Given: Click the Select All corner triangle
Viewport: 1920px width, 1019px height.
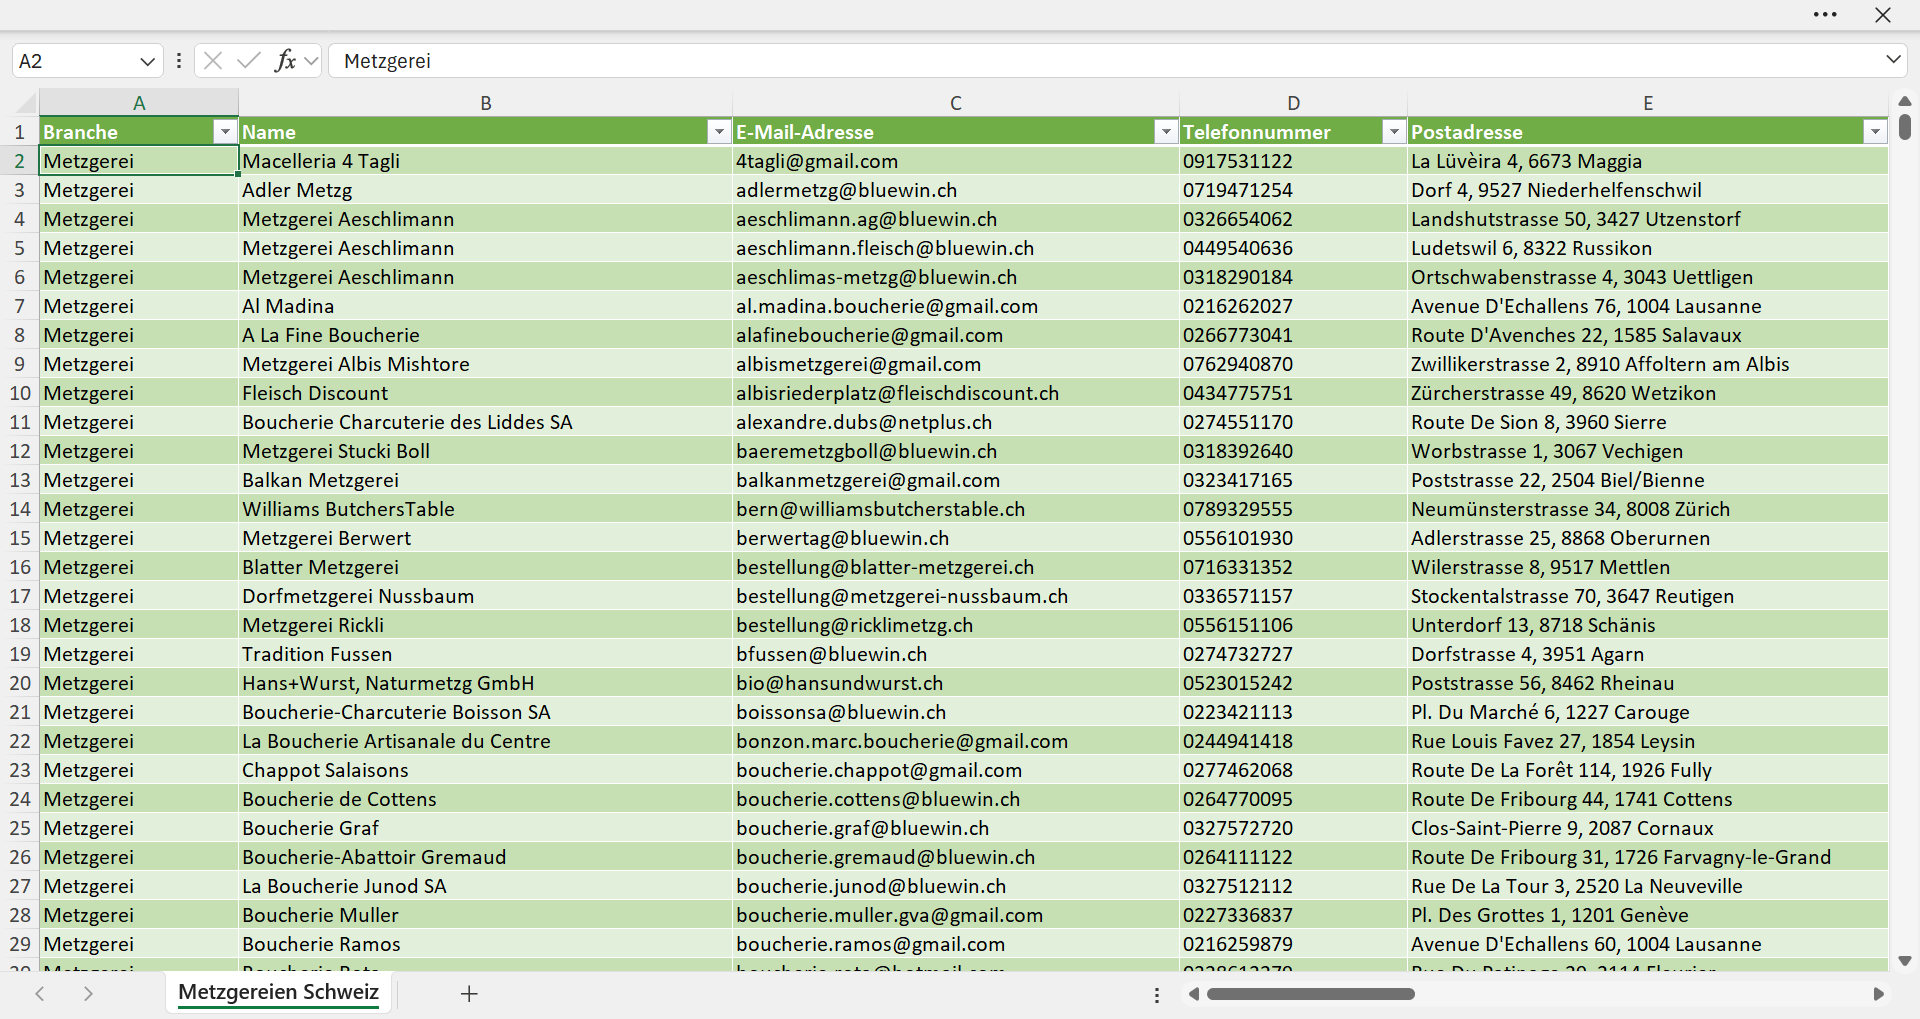Looking at the screenshot, I should (25, 103).
